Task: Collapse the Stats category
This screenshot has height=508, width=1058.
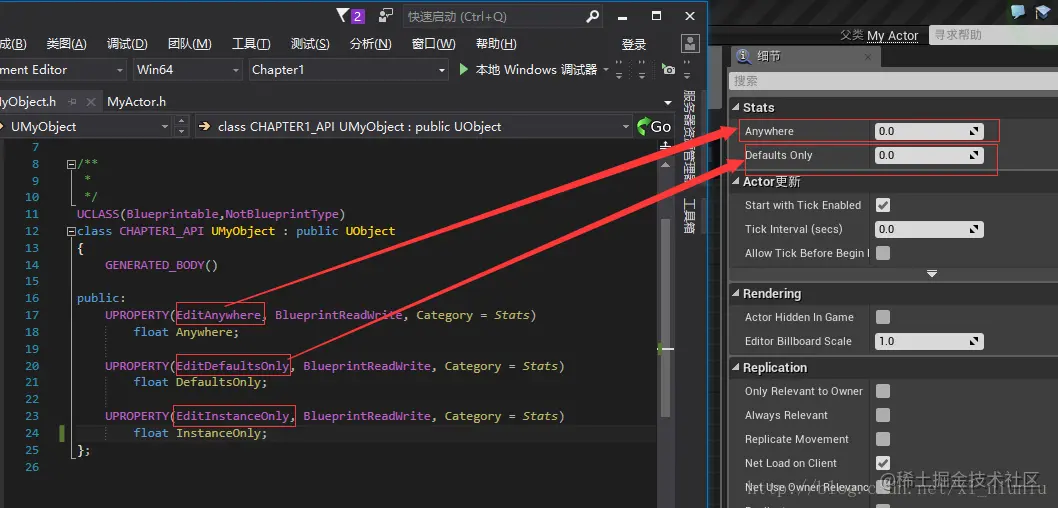Action: click(735, 107)
